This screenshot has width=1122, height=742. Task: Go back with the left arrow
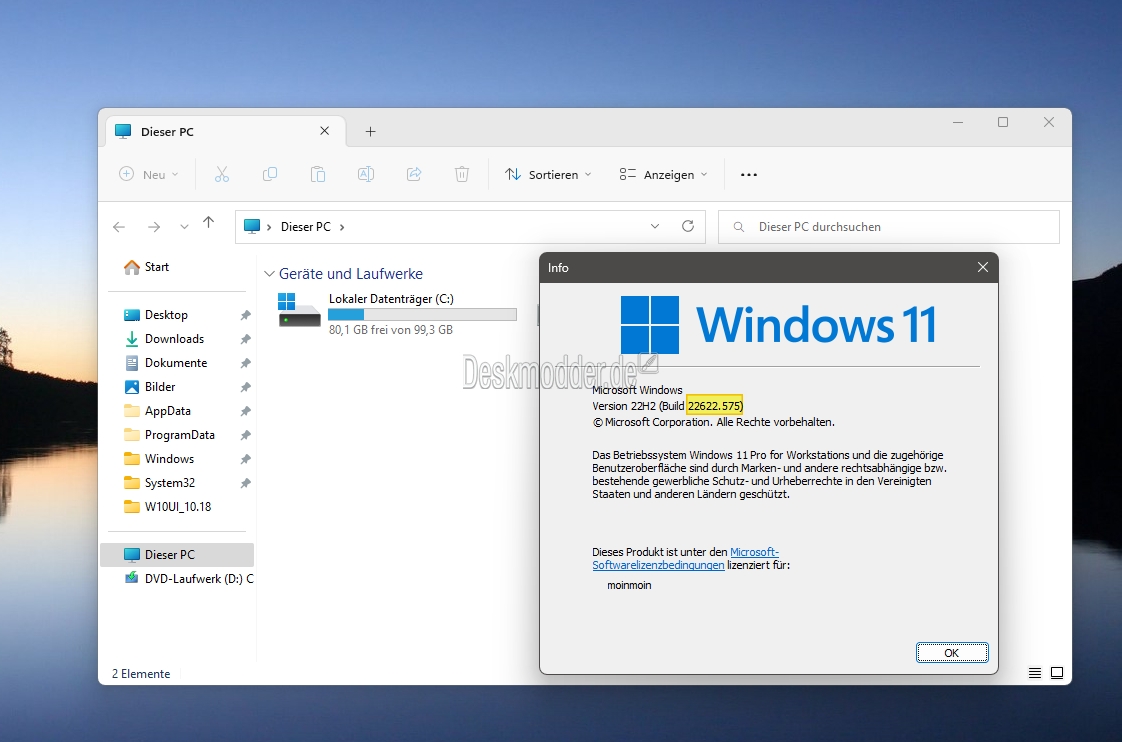(x=119, y=227)
